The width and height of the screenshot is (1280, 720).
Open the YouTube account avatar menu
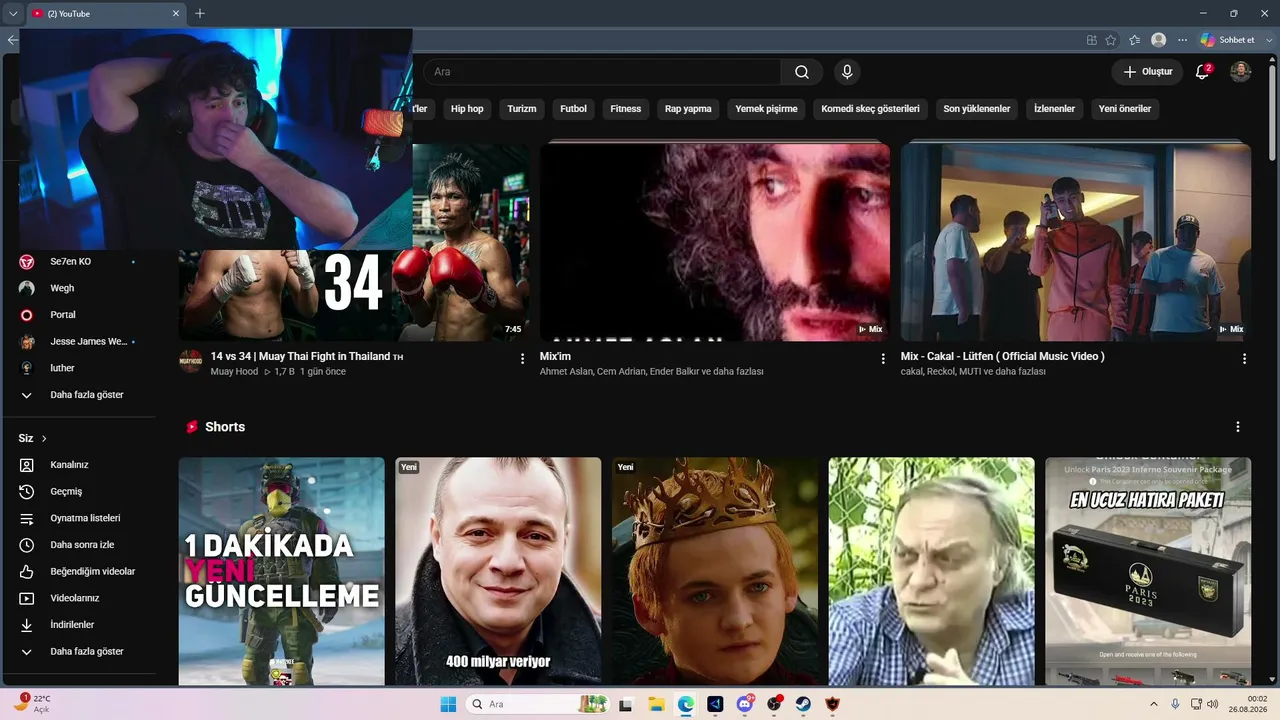(x=1240, y=72)
